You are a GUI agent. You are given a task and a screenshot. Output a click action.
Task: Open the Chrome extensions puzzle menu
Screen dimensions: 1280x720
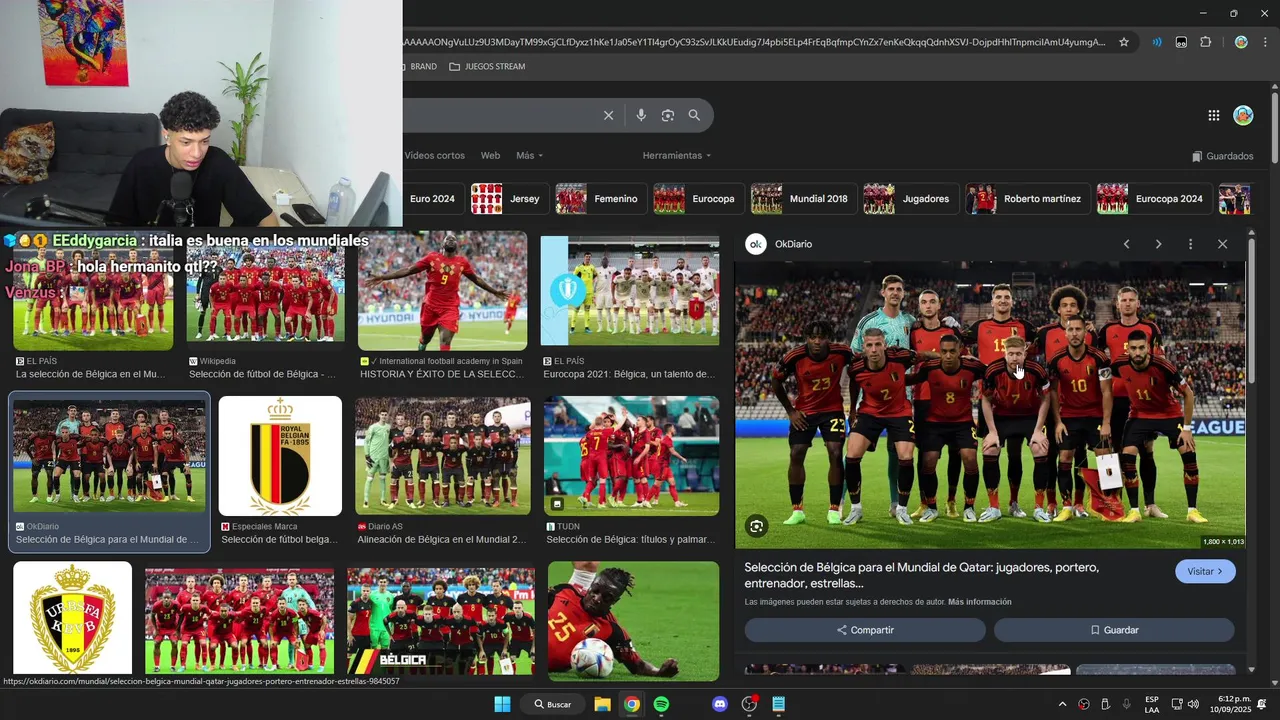(x=1205, y=42)
